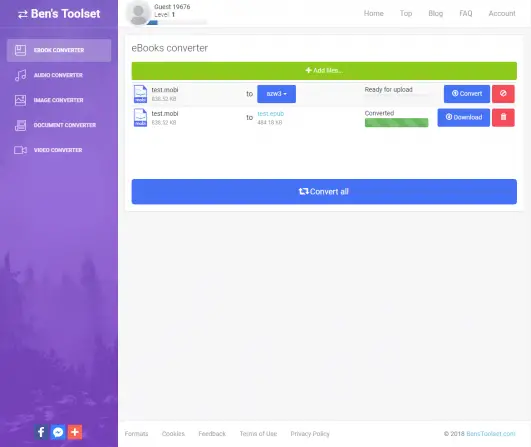Open the test.epub file link

(x=271, y=114)
